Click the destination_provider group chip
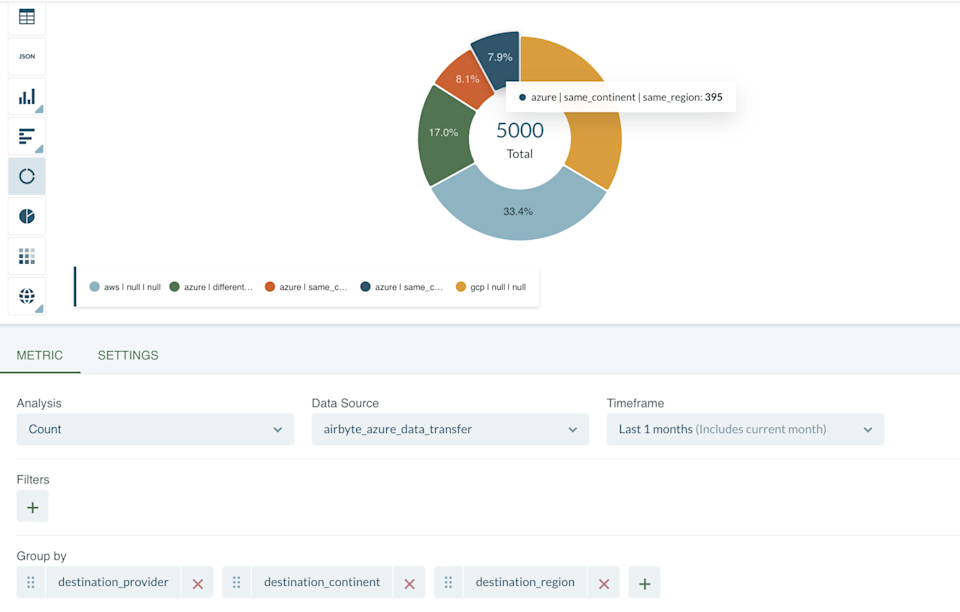The width and height of the screenshot is (960, 612). (x=113, y=583)
